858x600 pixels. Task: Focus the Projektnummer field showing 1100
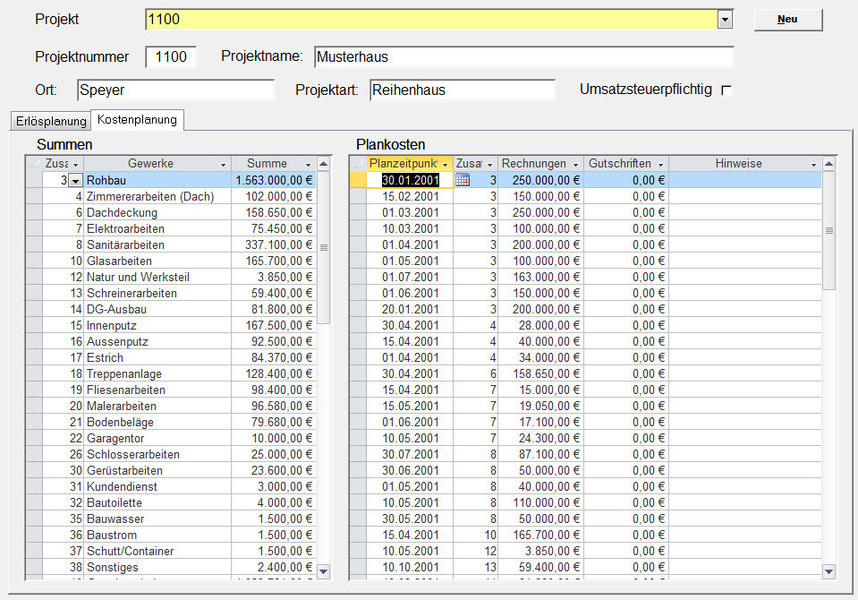[x=171, y=57]
